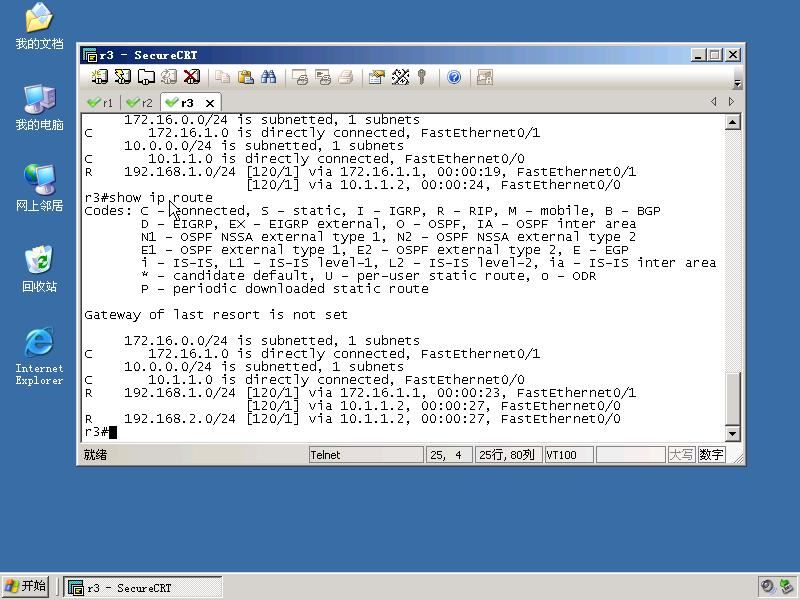Select the 回收站 desktop icon

click(x=39, y=269)
